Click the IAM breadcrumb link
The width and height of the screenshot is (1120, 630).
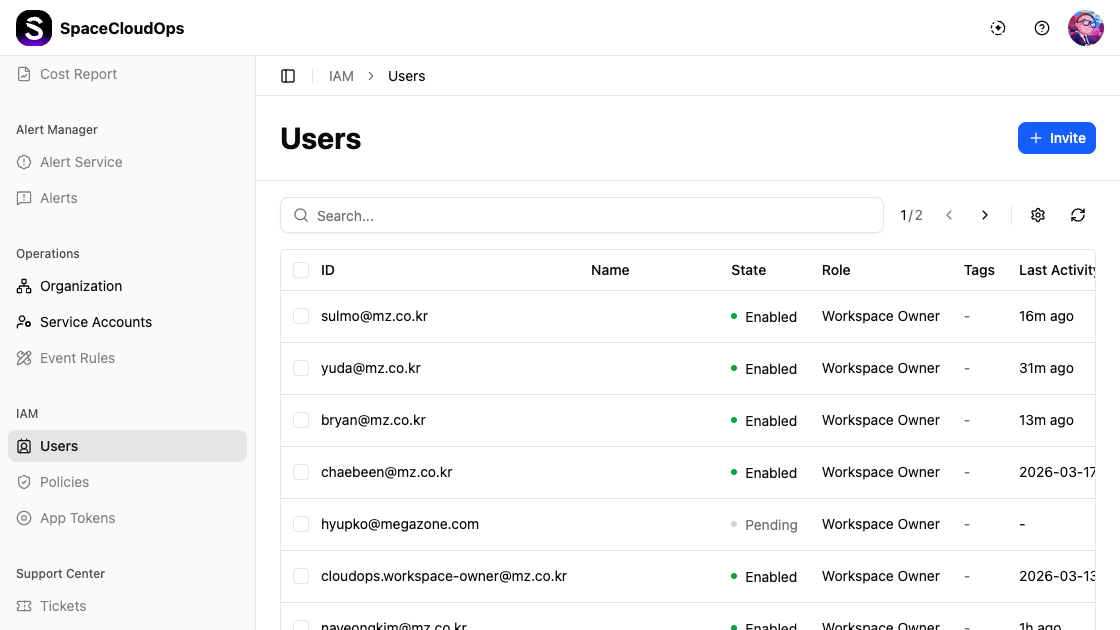click(341, 76)
